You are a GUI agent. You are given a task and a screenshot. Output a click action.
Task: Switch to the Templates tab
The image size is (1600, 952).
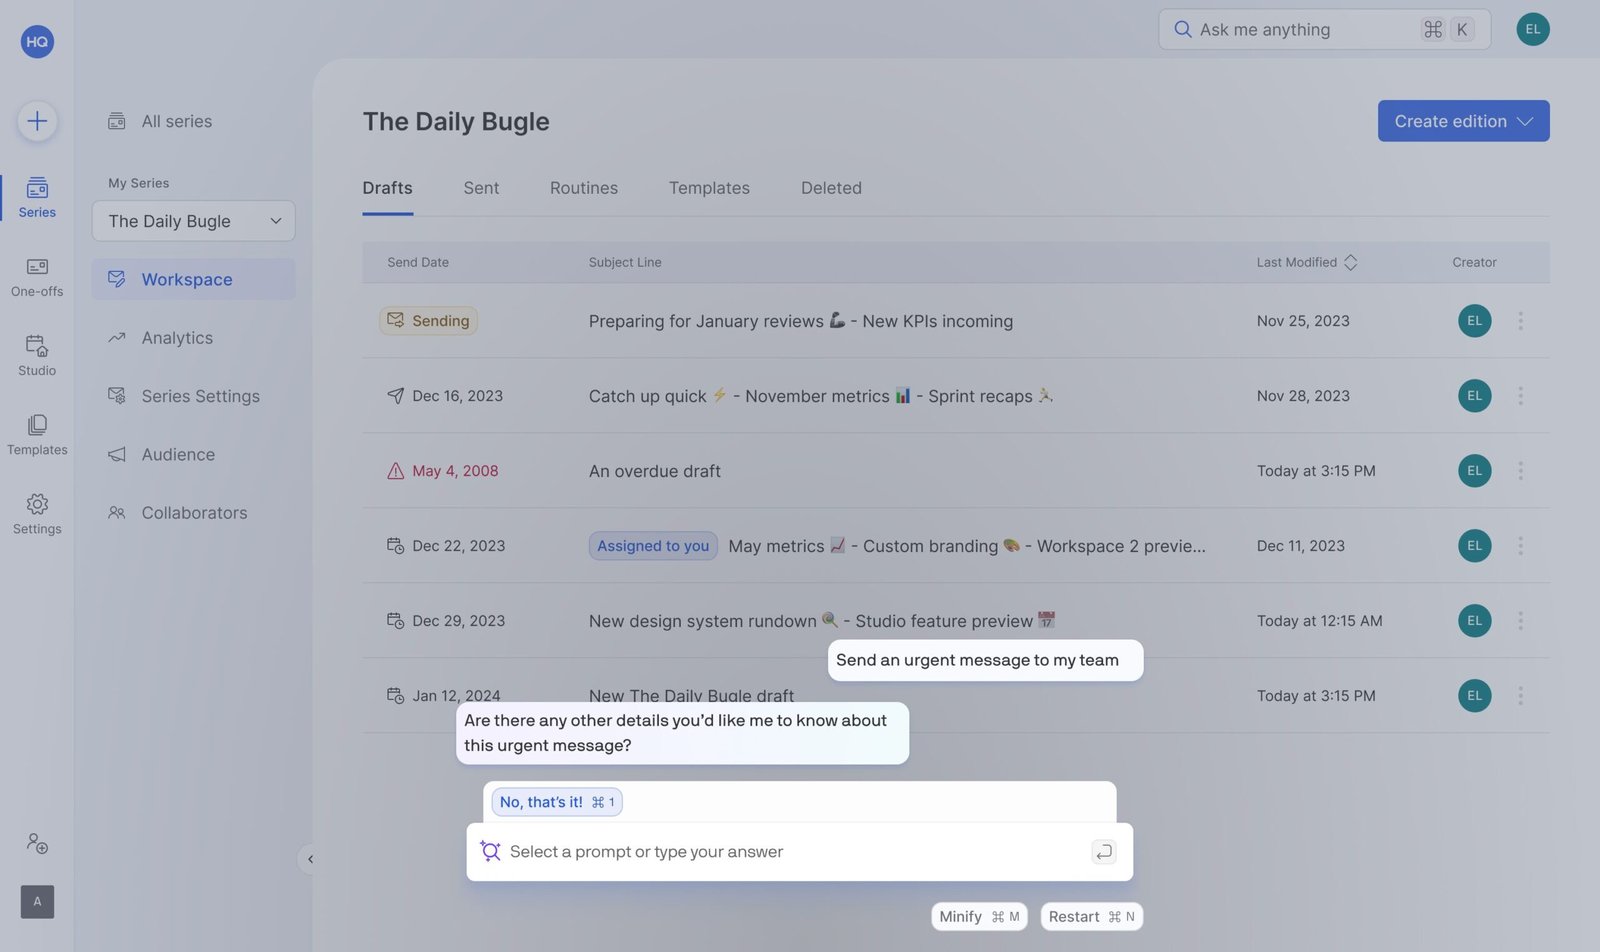click(x=709, y=188)
